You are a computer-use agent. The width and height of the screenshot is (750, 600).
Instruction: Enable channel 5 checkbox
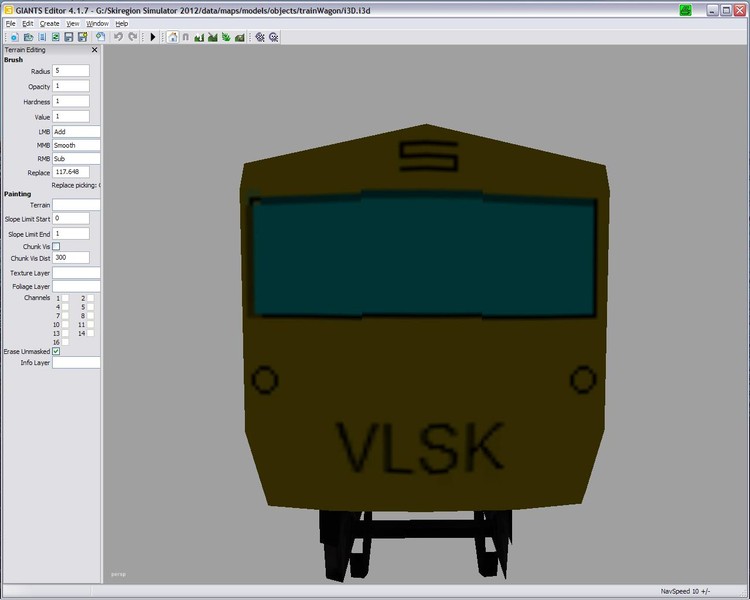(x=90, y=307)
